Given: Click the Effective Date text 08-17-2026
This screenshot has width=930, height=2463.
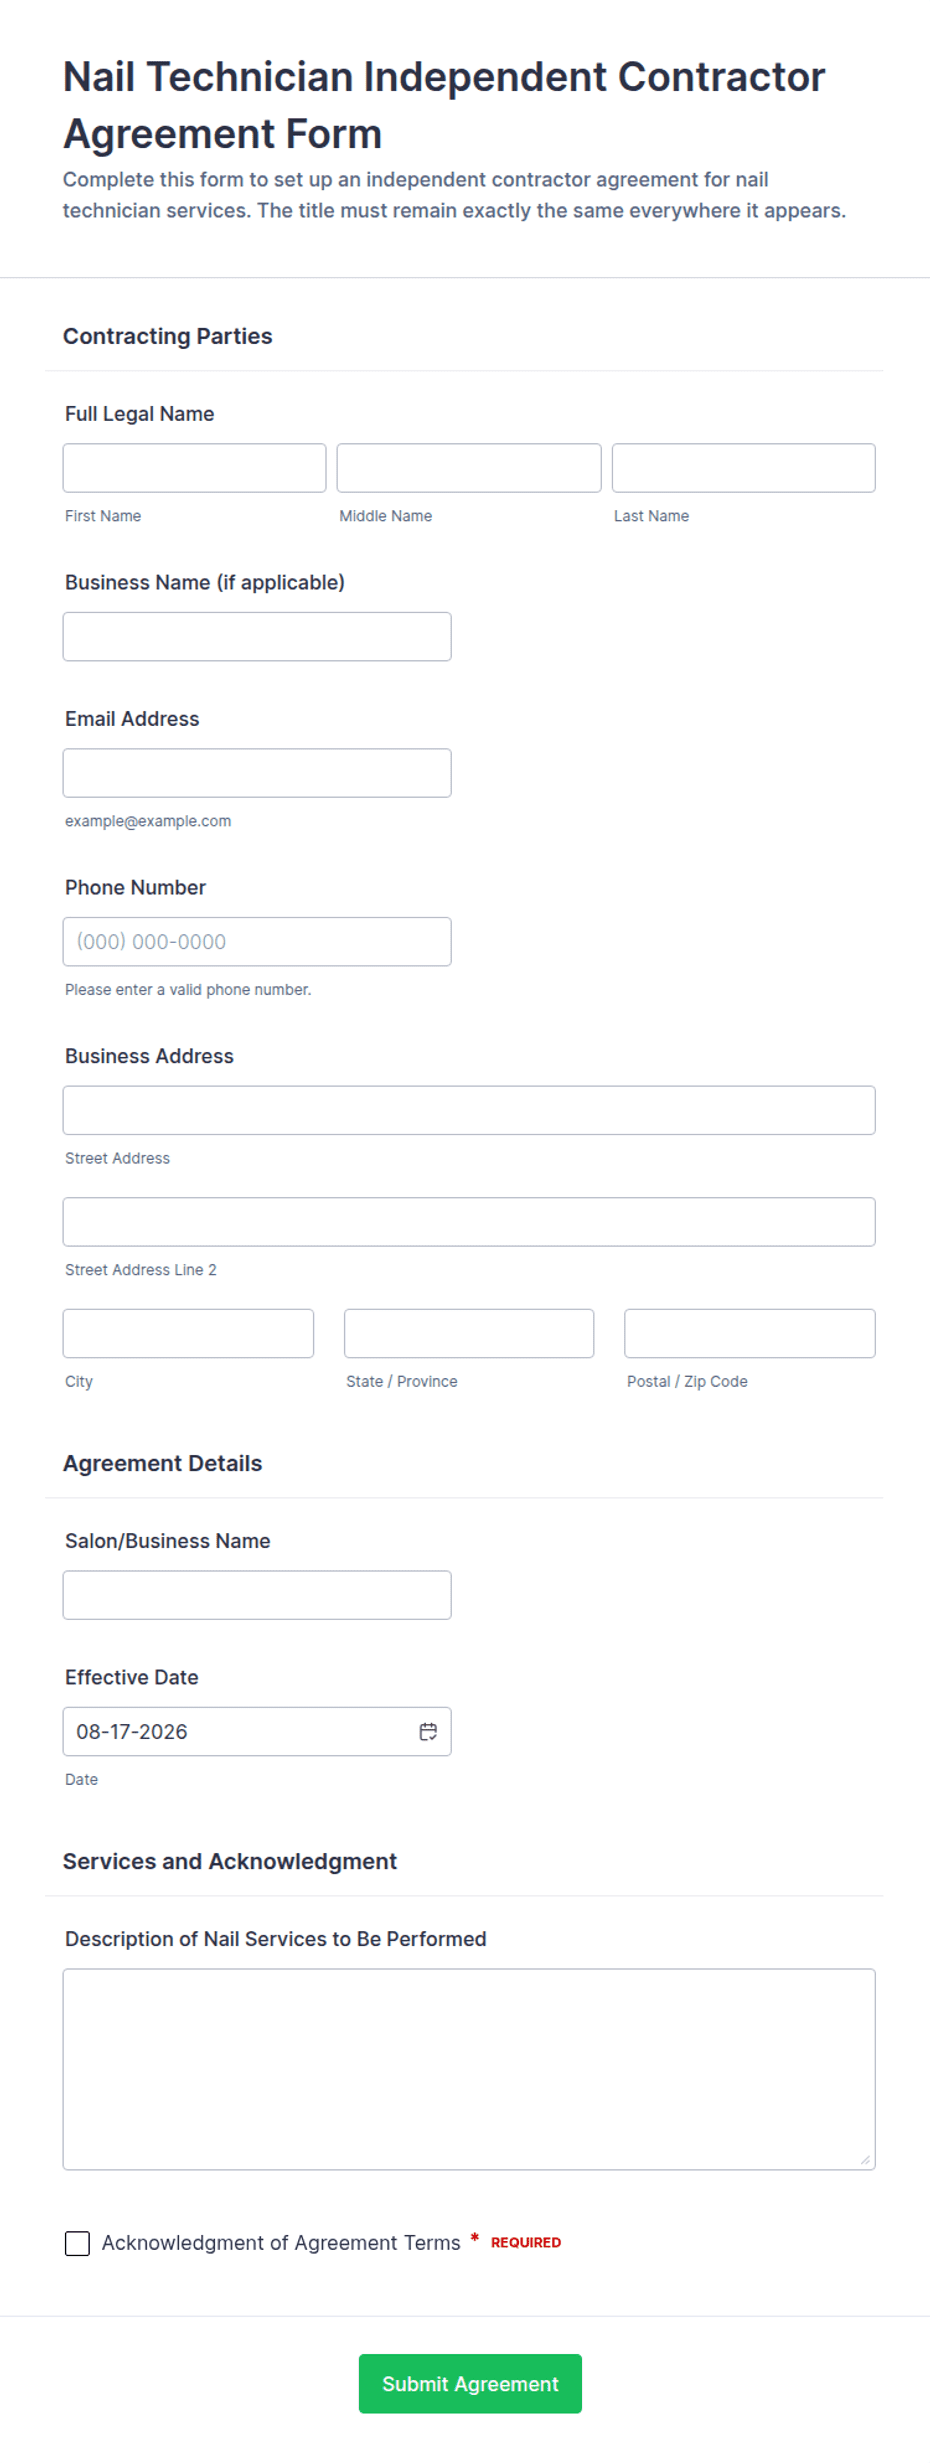Looking at the screenshot, I should click(x=132, y=1731).
